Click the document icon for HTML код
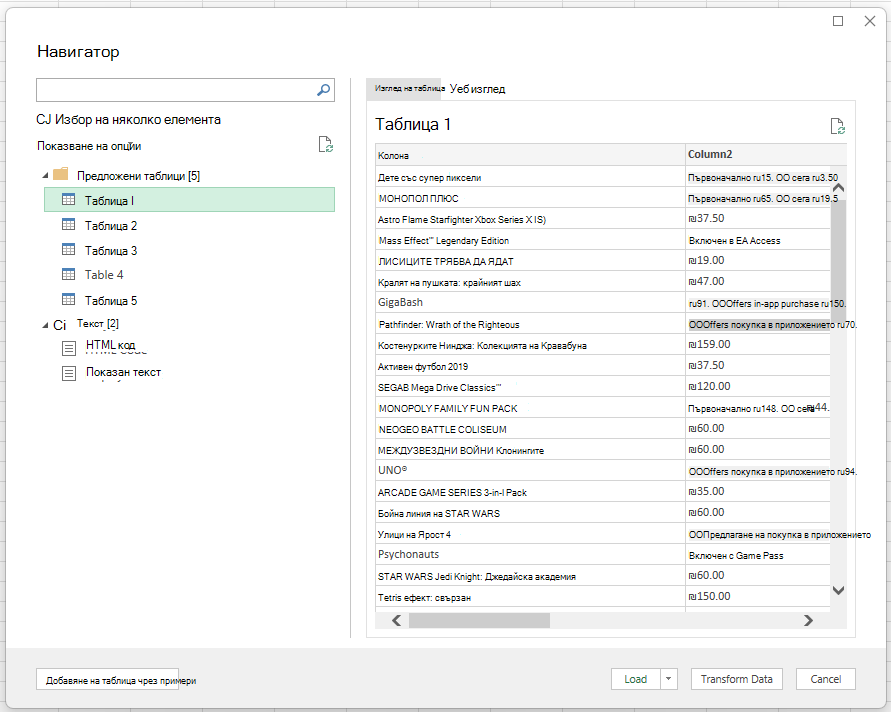Screen dimensions: 891x712 [x=69, y=348]
